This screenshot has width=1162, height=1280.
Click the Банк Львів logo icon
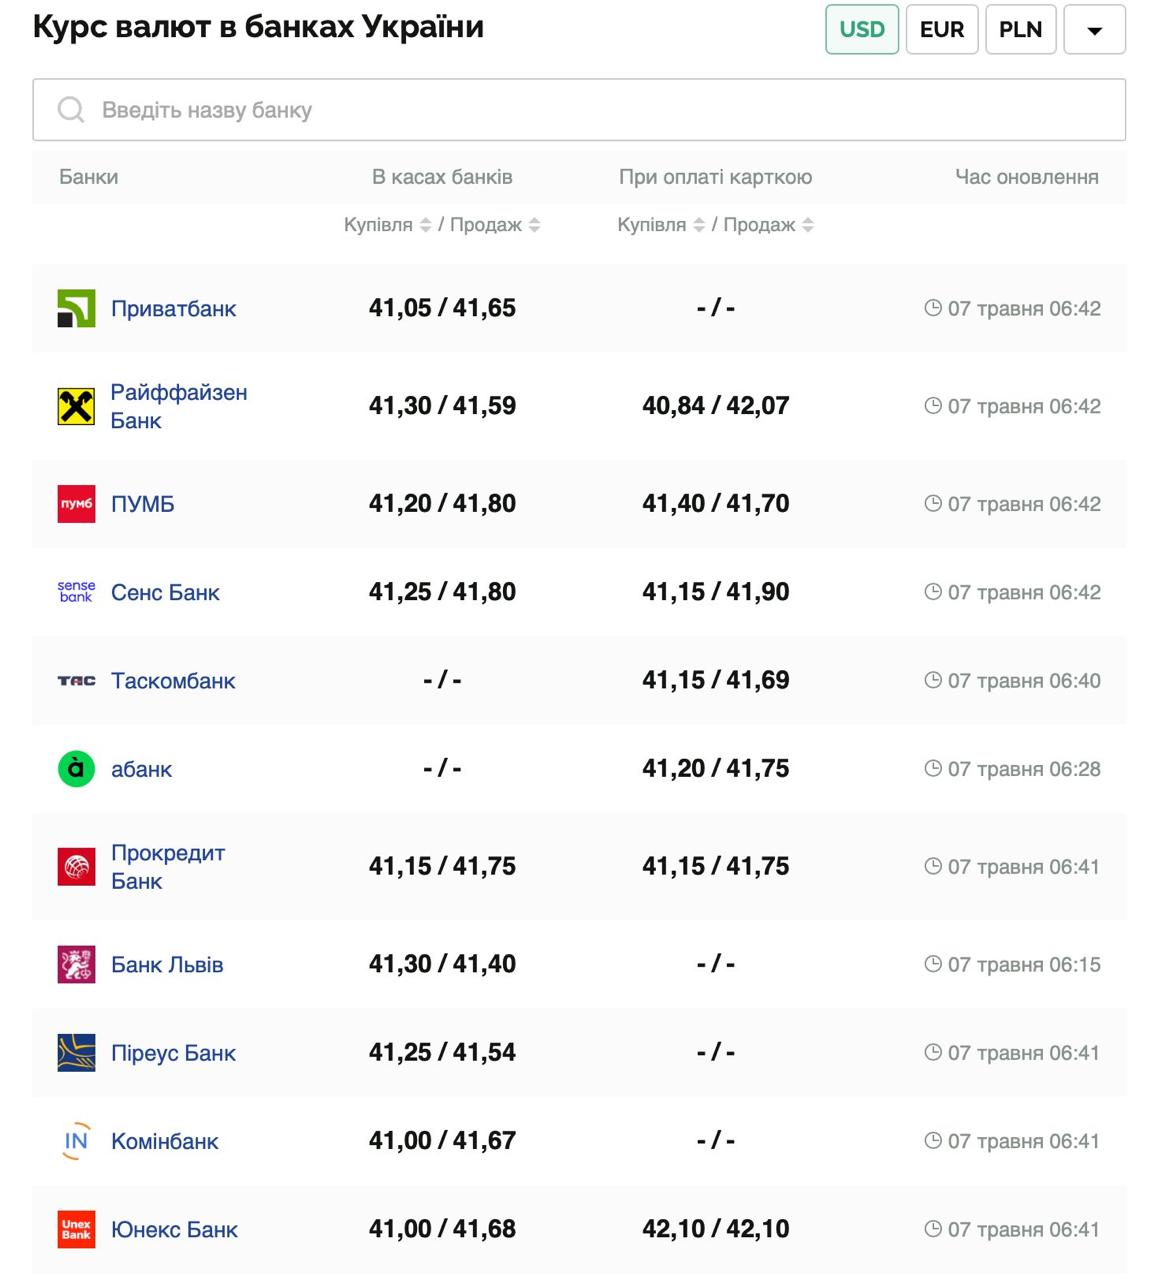pyautogui.click(x=76, y=965)
